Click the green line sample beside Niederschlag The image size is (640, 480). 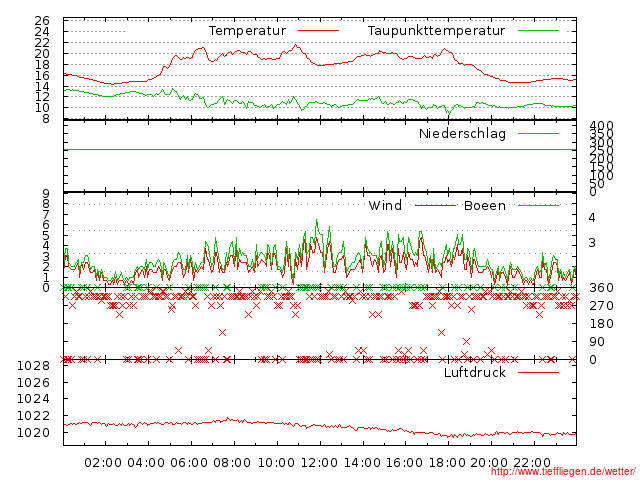click(x=538, y=133)
